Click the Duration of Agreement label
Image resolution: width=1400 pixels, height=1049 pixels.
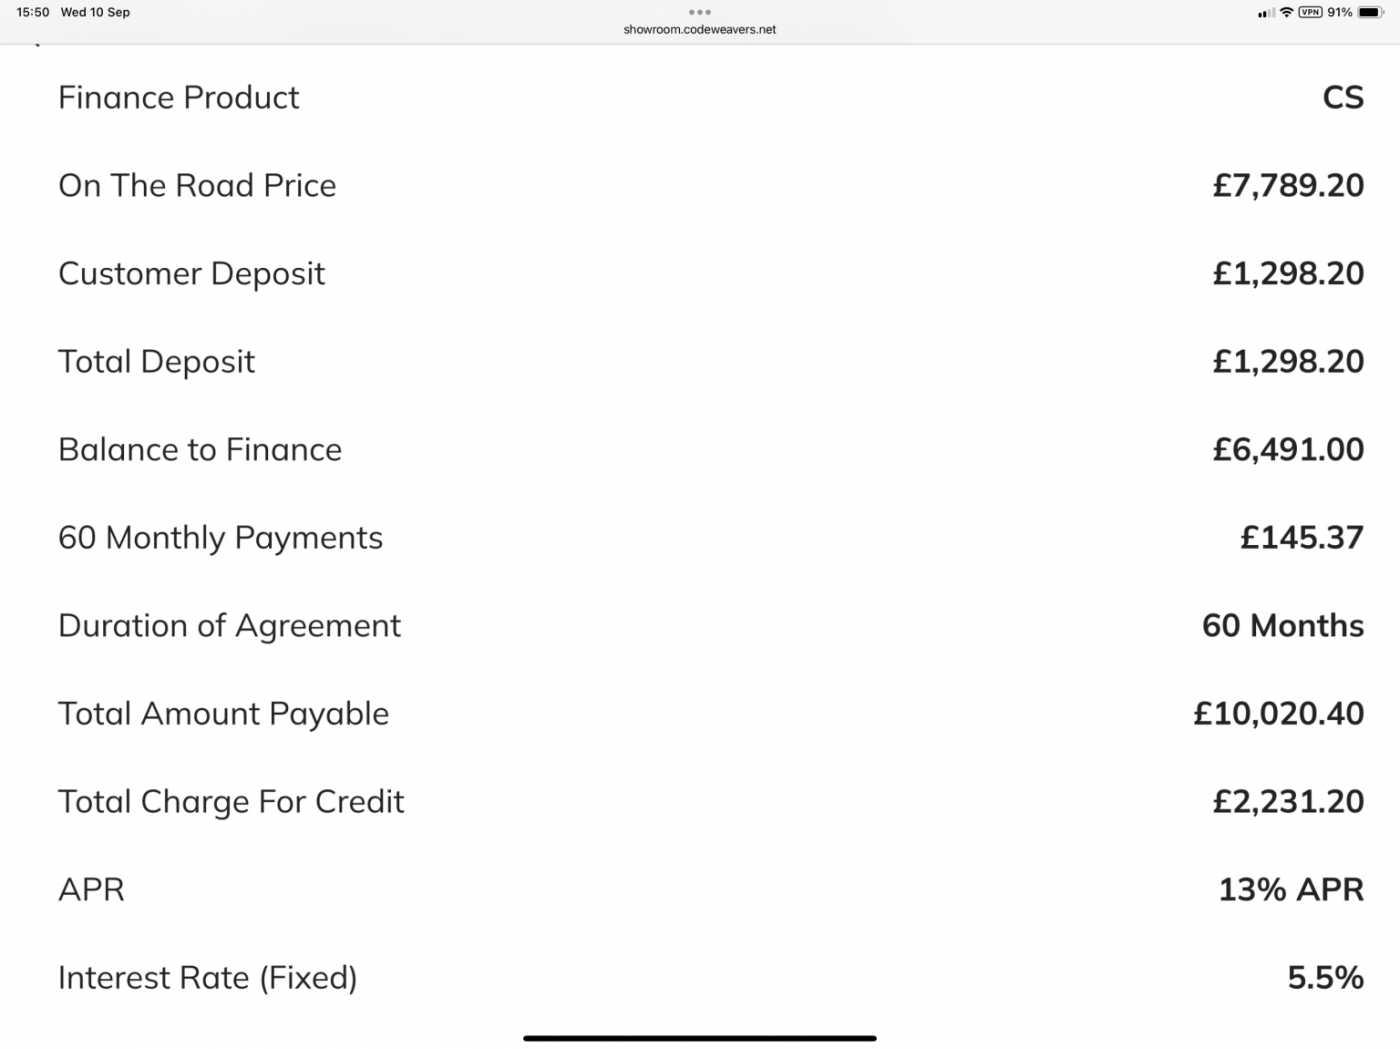[x=230, y=625]
